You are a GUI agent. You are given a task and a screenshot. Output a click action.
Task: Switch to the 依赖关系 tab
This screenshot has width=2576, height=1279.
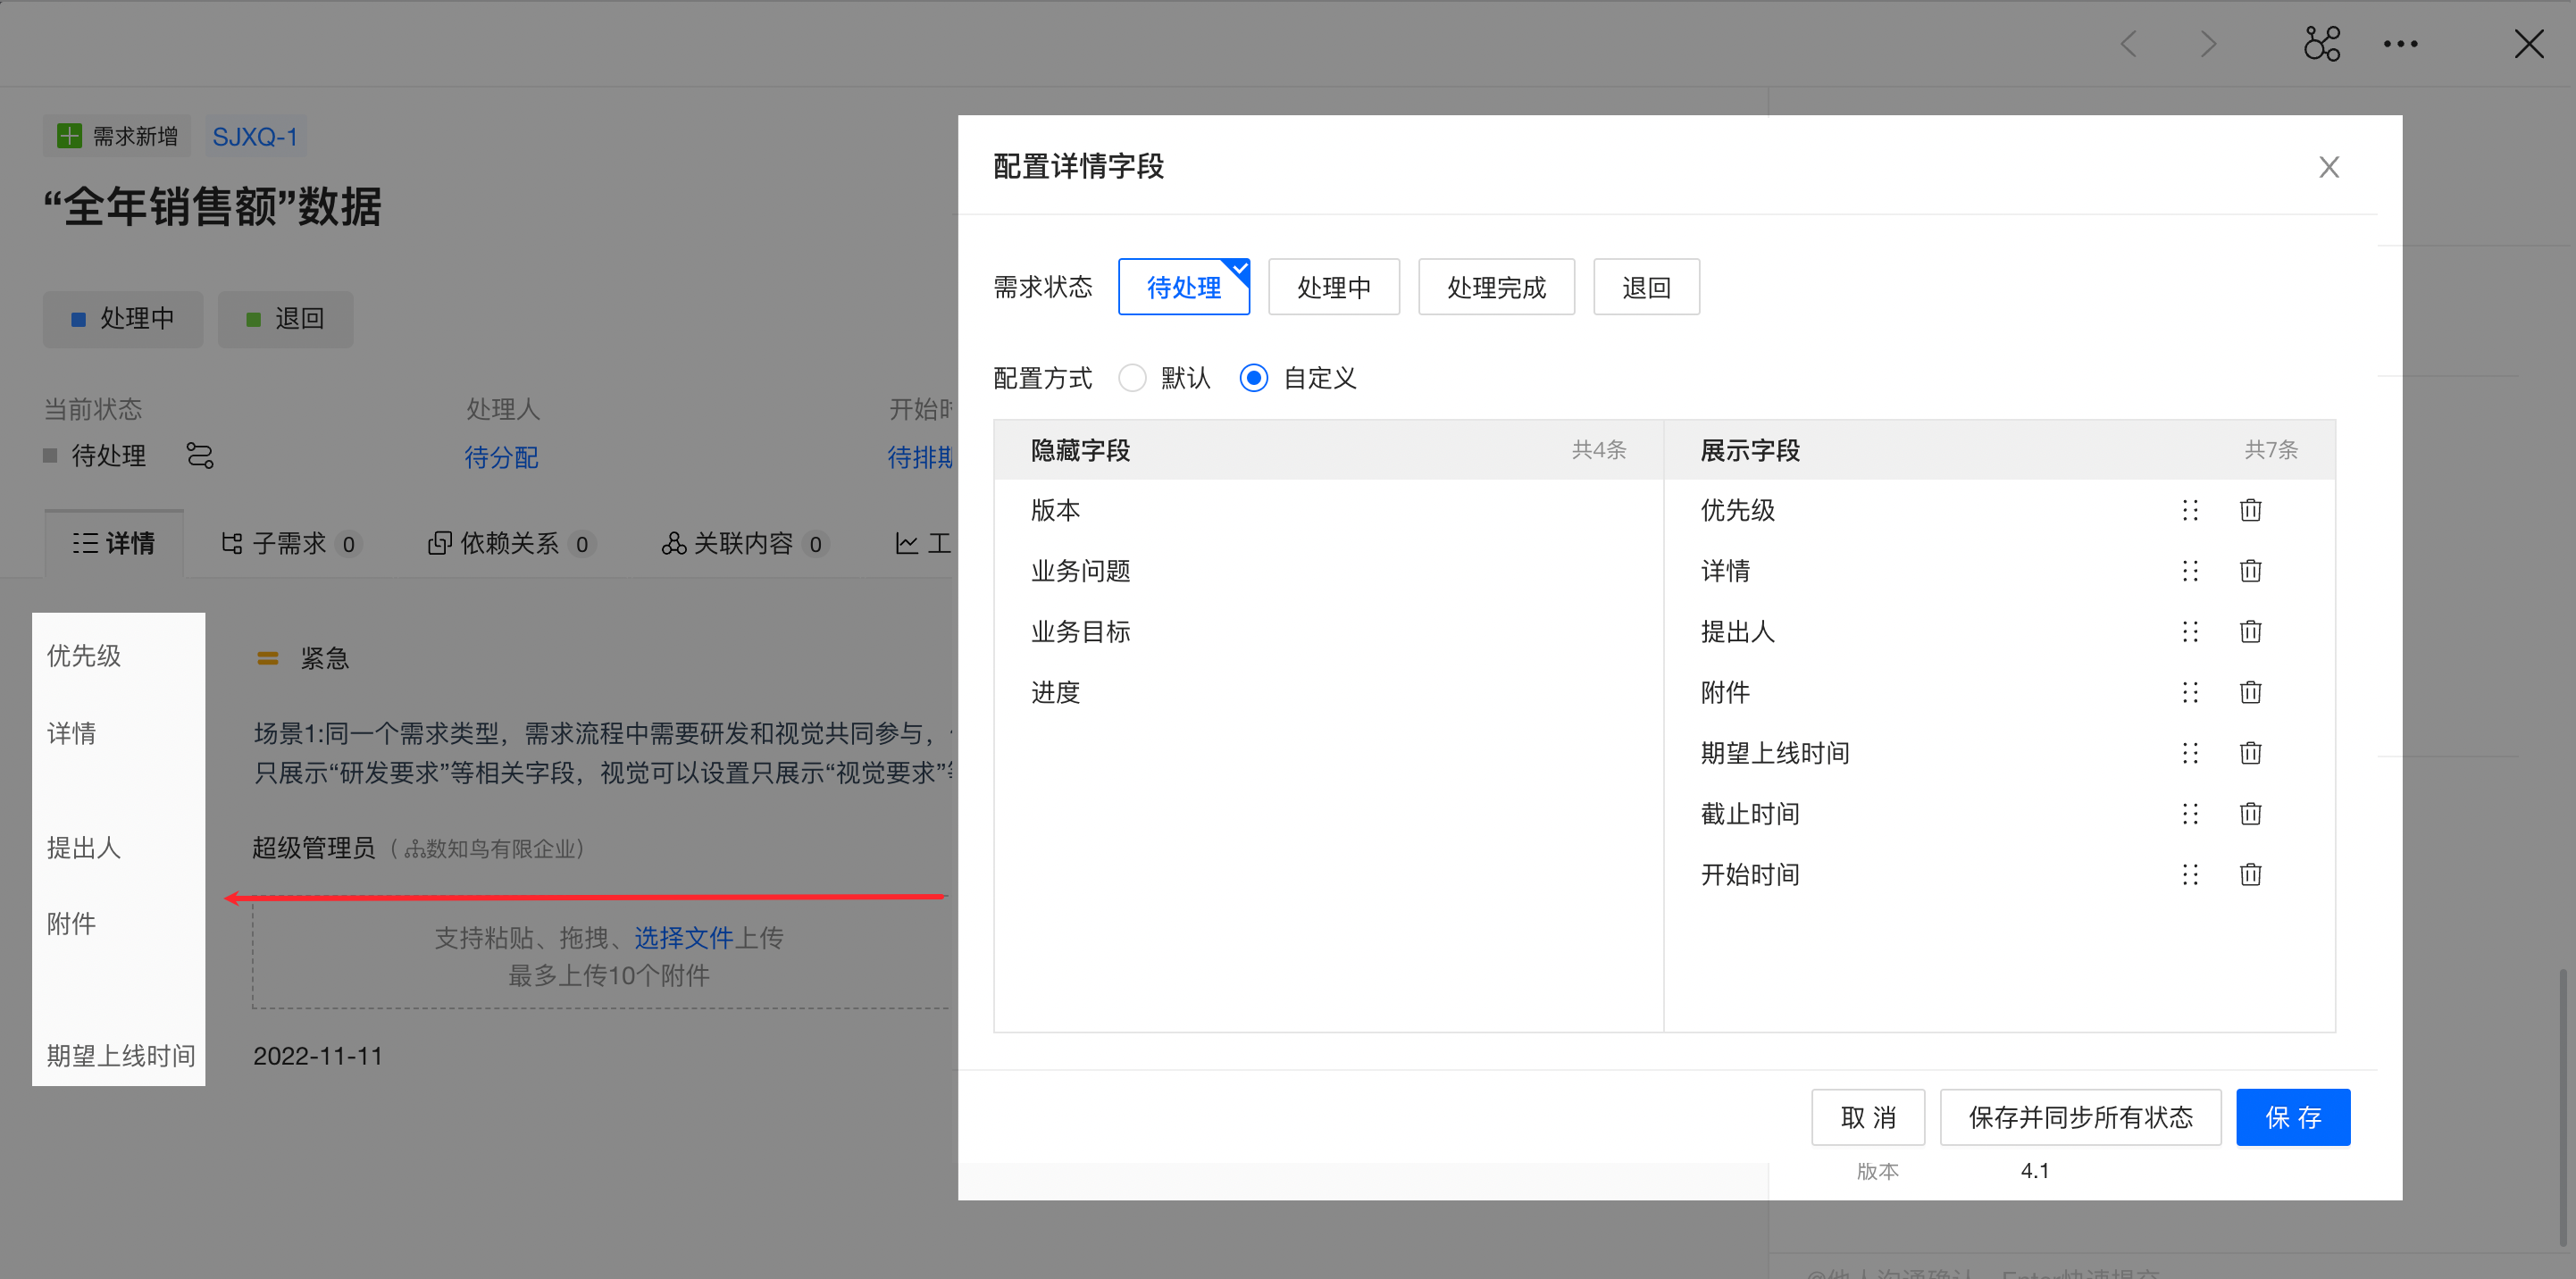510,543
